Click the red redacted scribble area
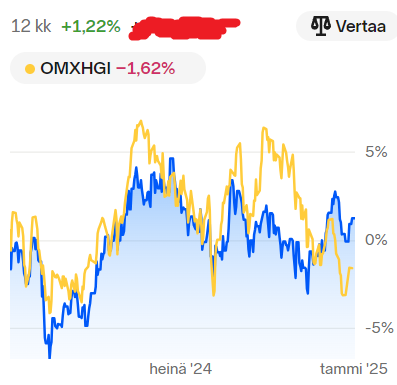Screen dimensions: 397x385 pos(184,28)
